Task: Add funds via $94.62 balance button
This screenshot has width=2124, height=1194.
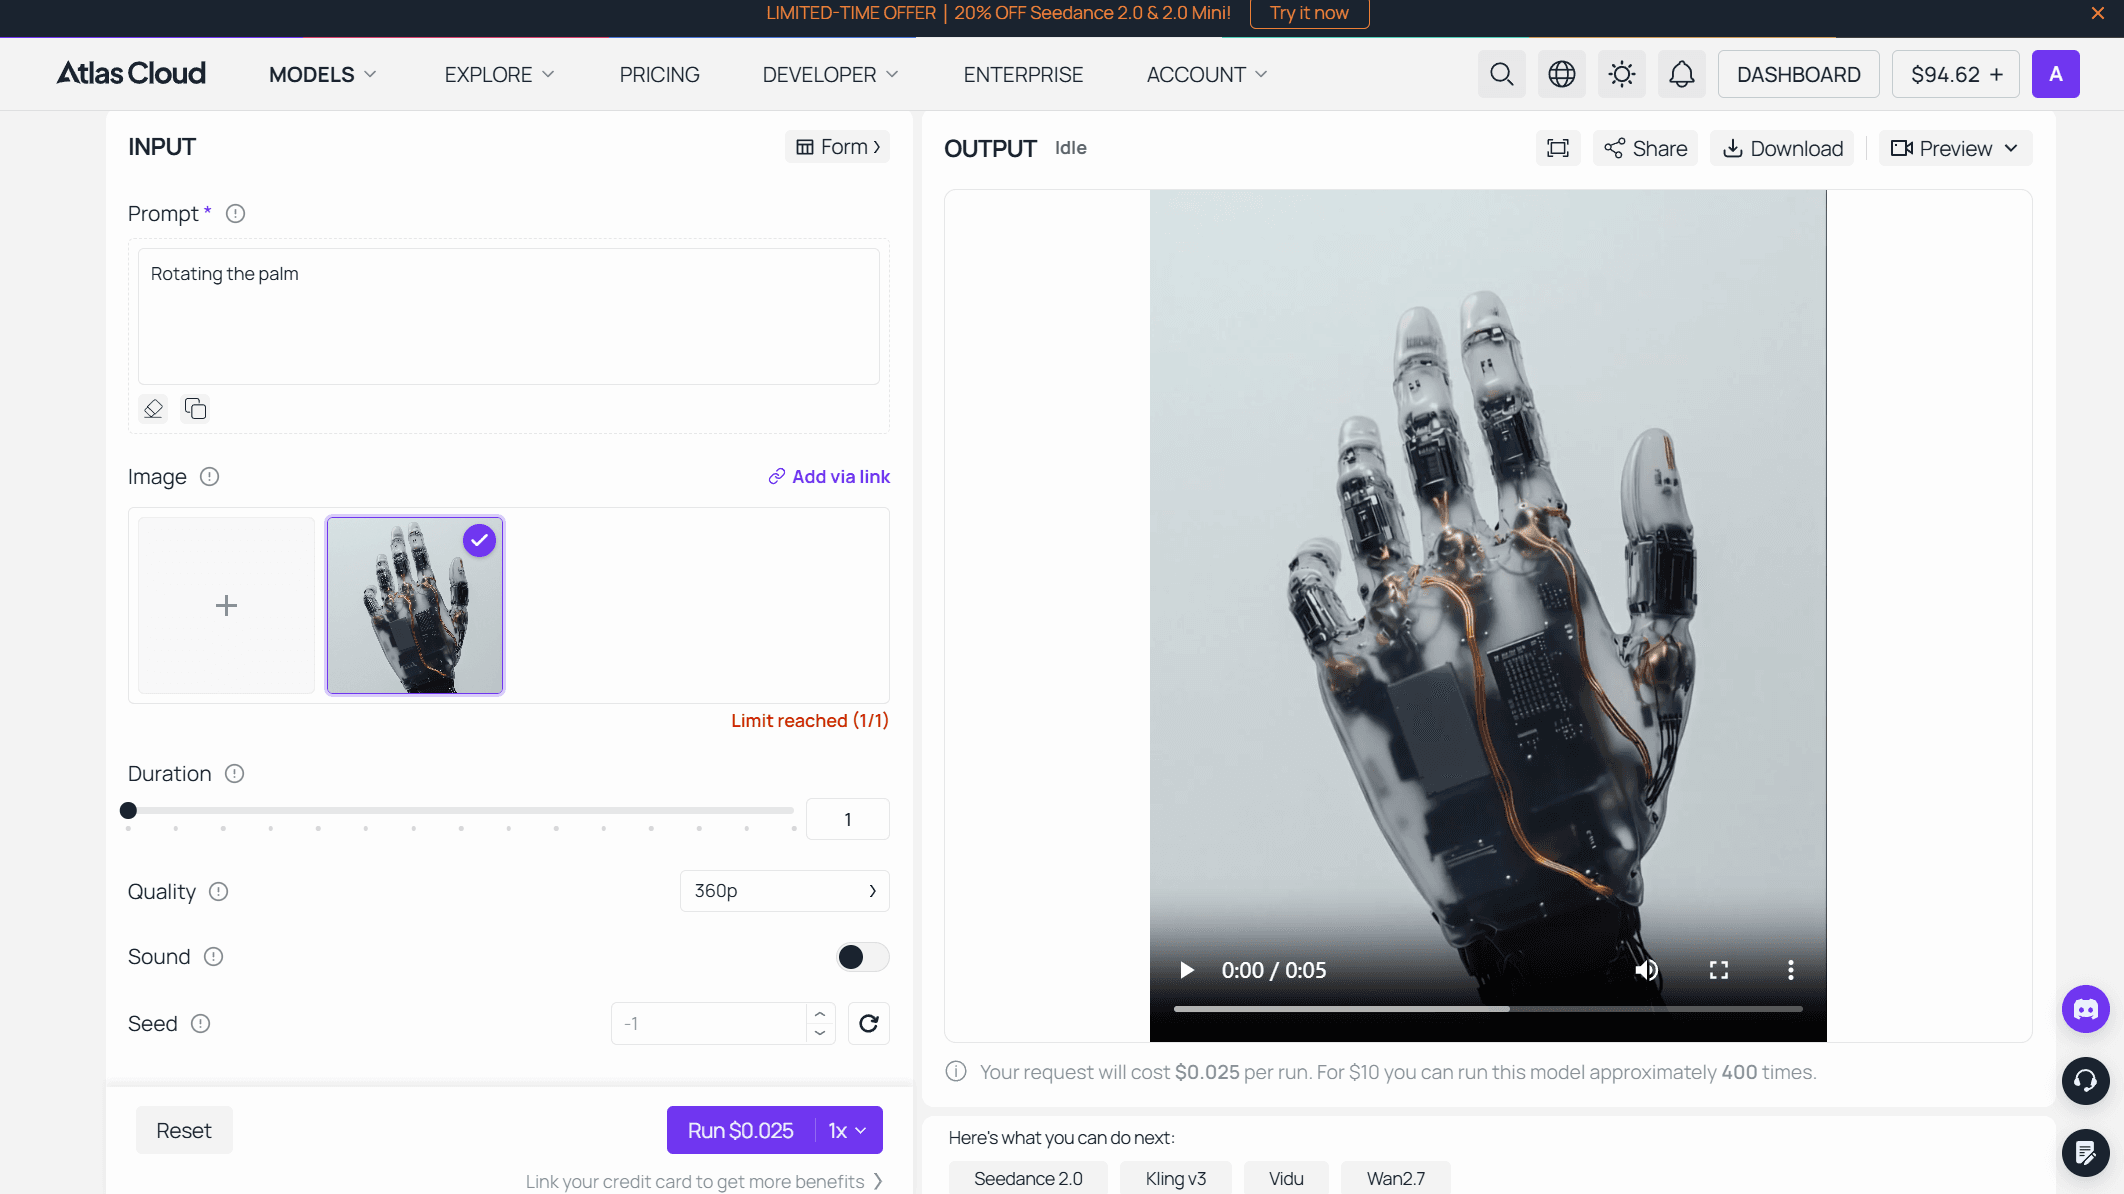Action: click(x=1955, y=74)
